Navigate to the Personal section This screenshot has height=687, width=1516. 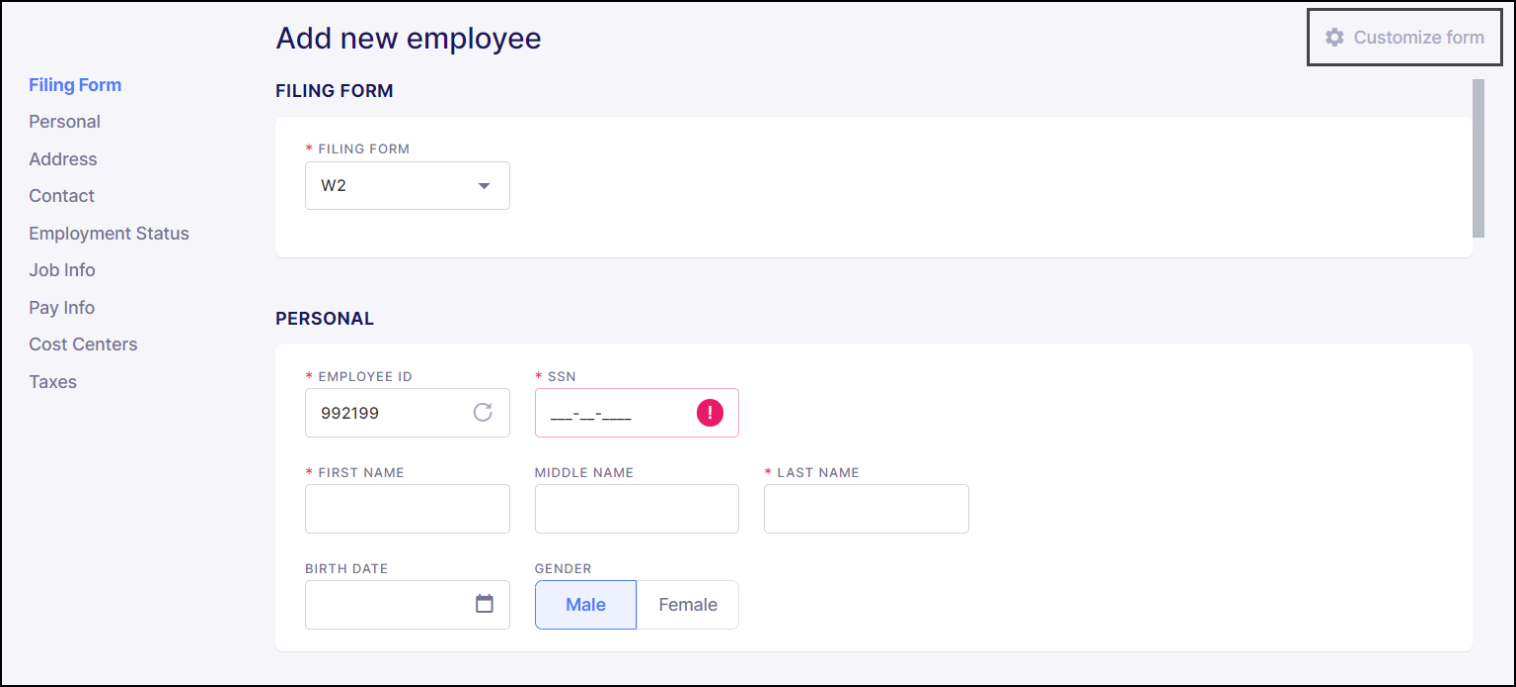[x=64, y=121]
